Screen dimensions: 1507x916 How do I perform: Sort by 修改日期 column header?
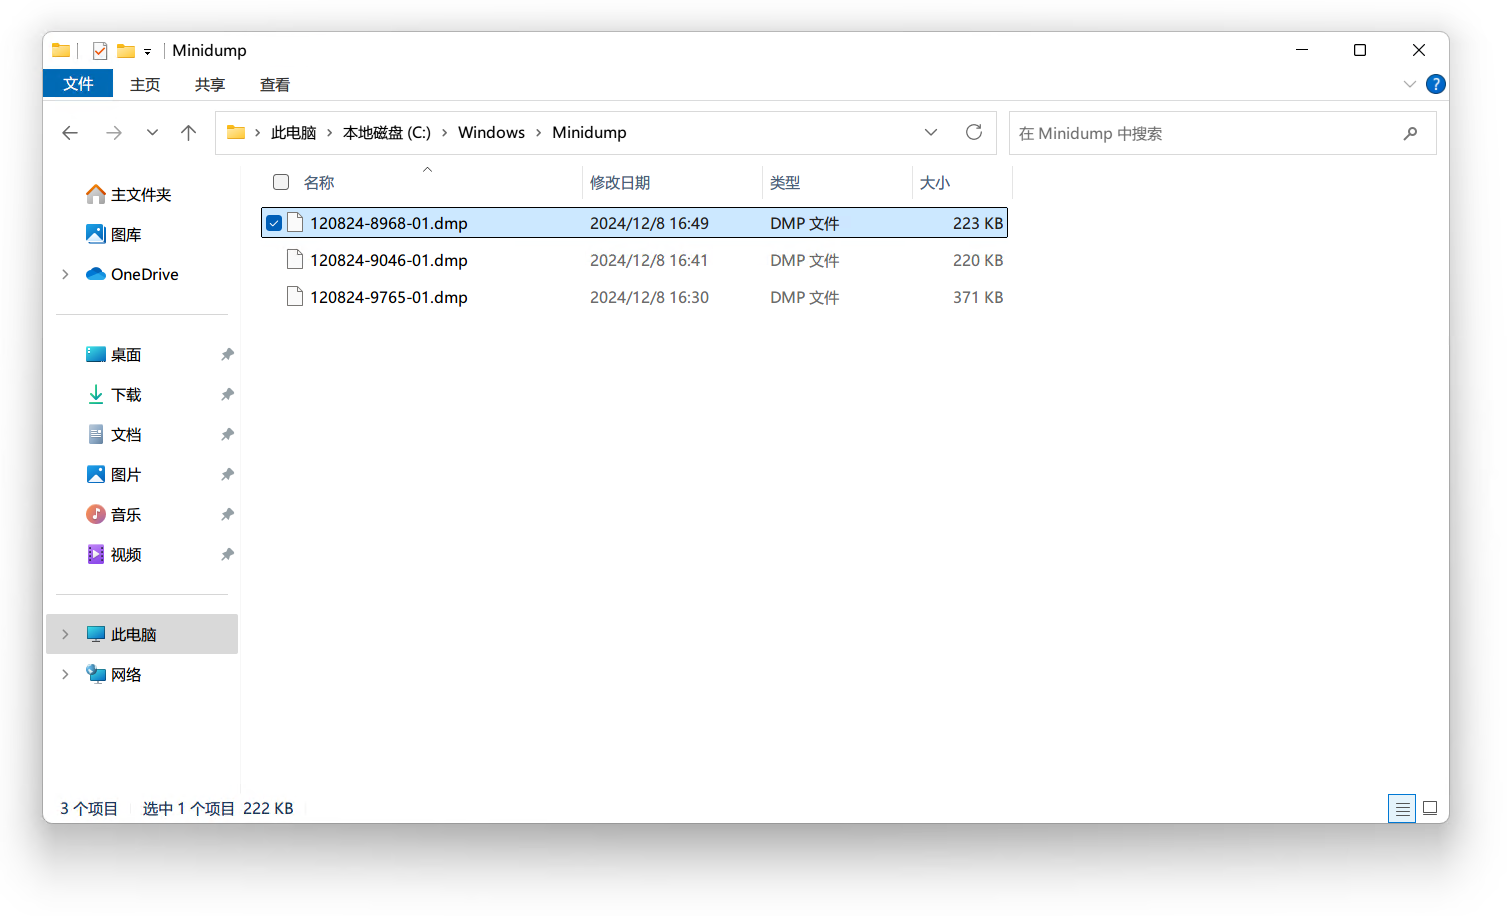tap(620, 182)
